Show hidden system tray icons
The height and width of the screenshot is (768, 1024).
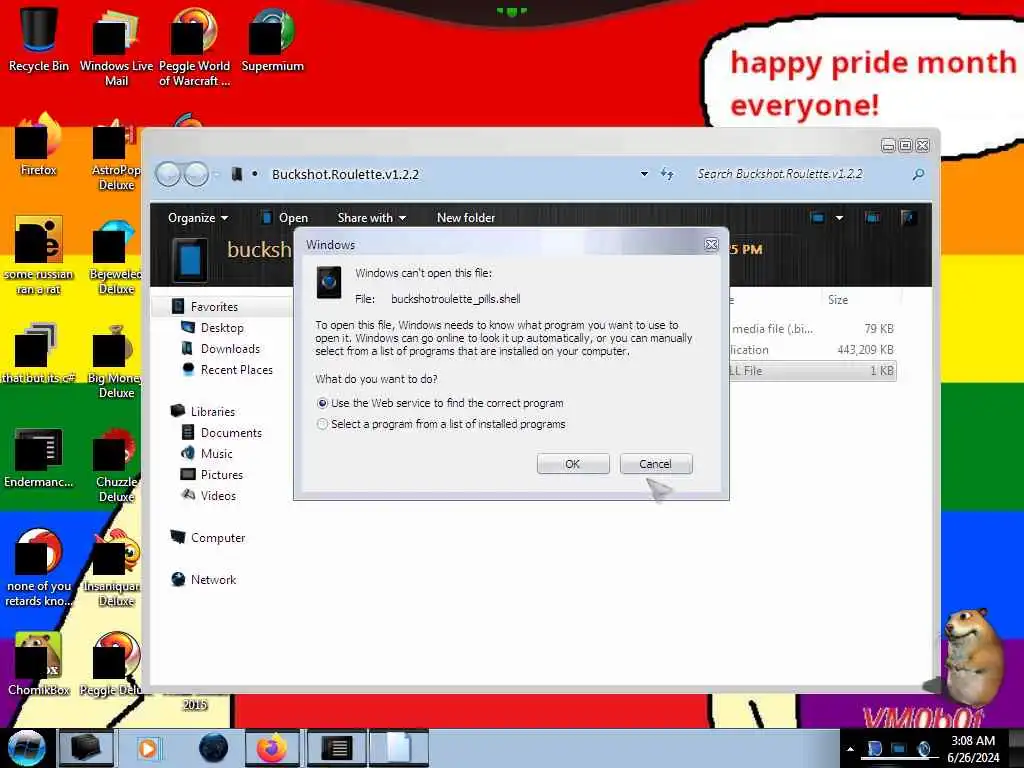850,749
